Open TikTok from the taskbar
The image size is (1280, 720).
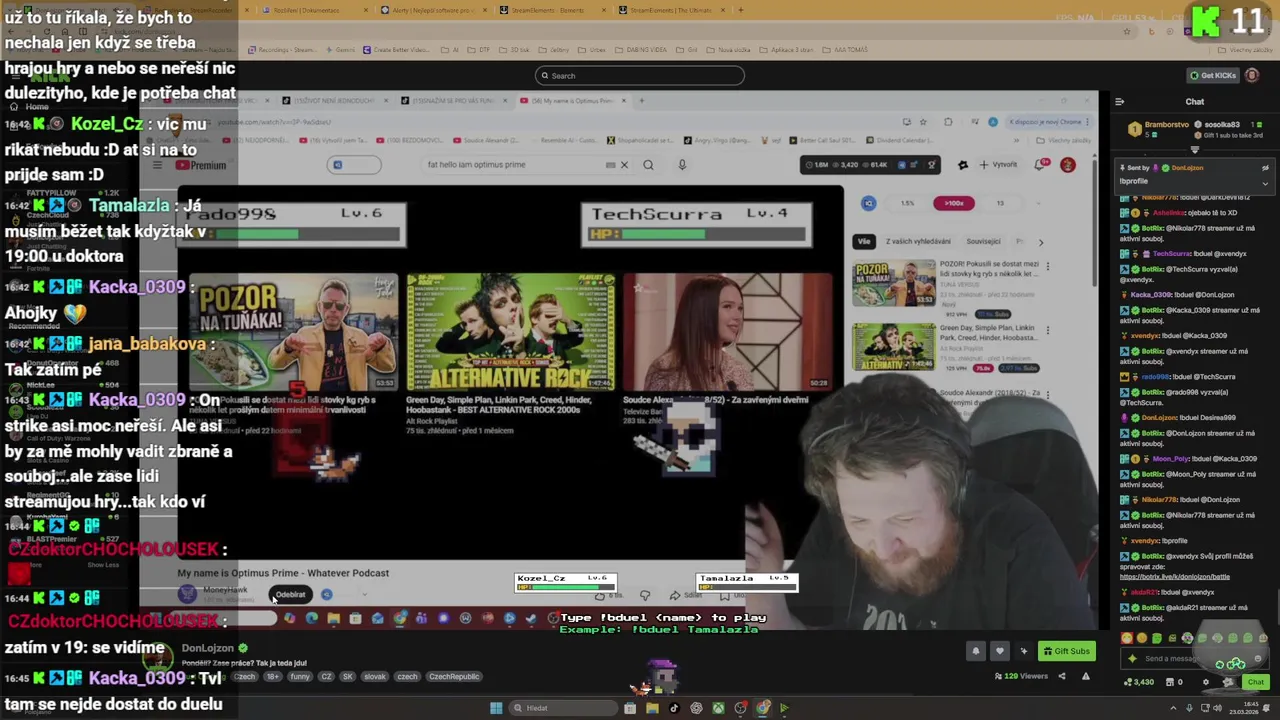[x=674, y=708]
